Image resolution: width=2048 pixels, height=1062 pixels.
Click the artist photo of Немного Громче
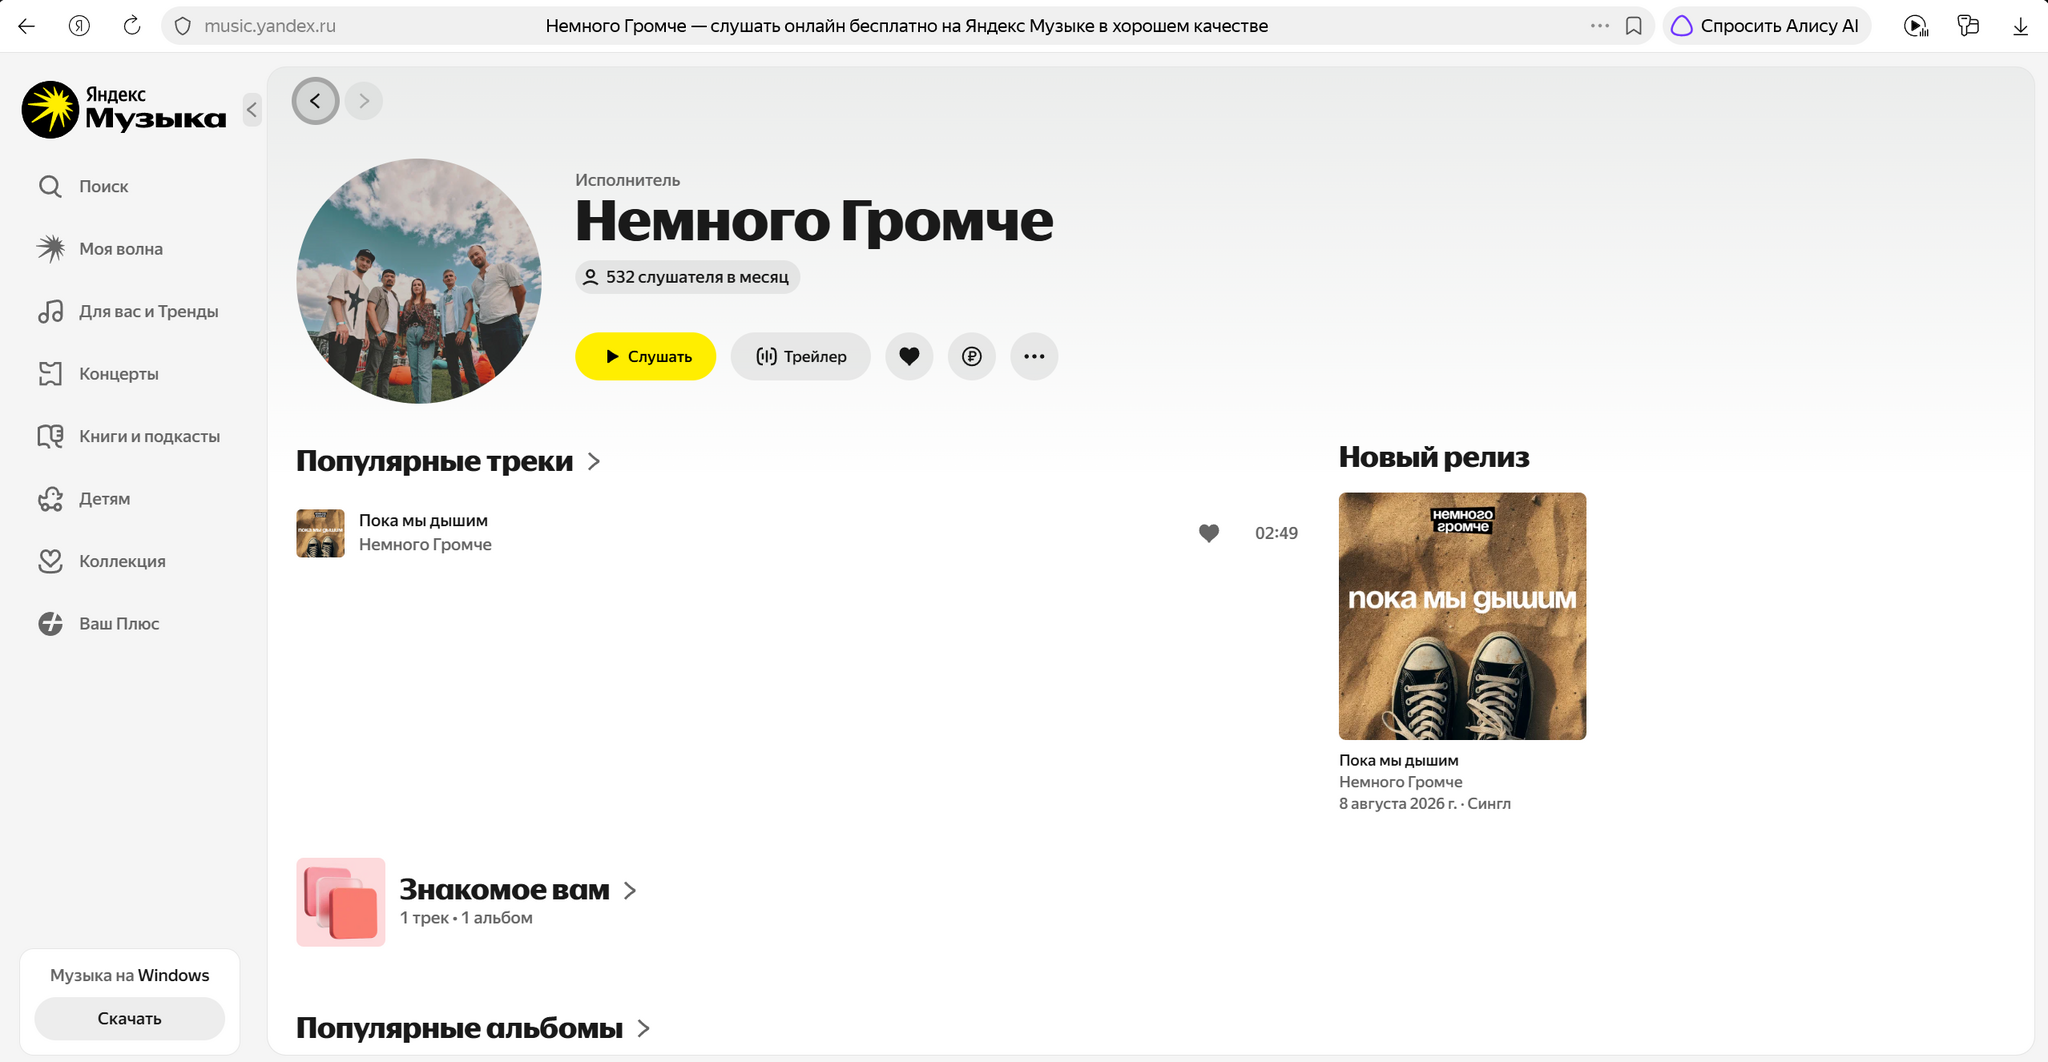(x=419, y=281)
